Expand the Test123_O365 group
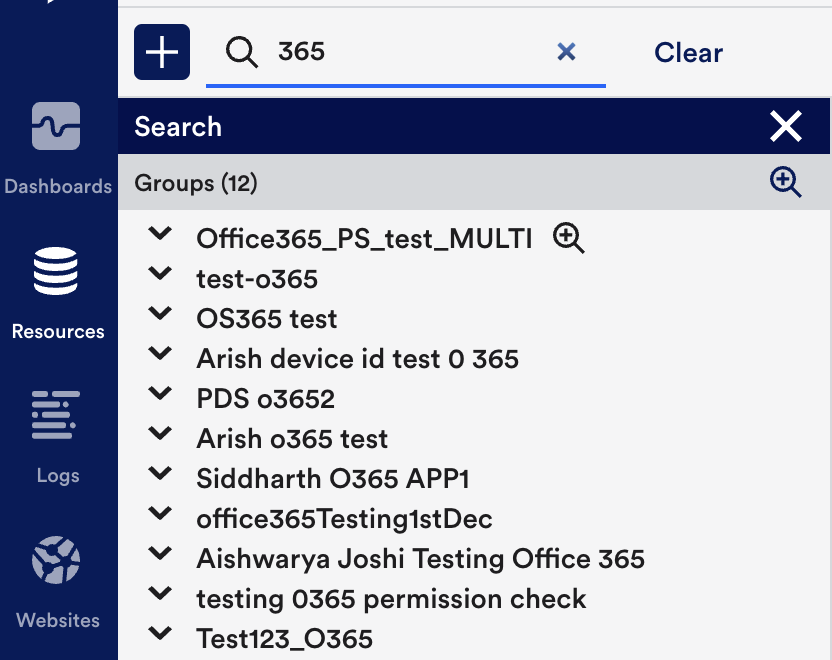Viewport: 832px width, 660px height. [x=160, y=633]
